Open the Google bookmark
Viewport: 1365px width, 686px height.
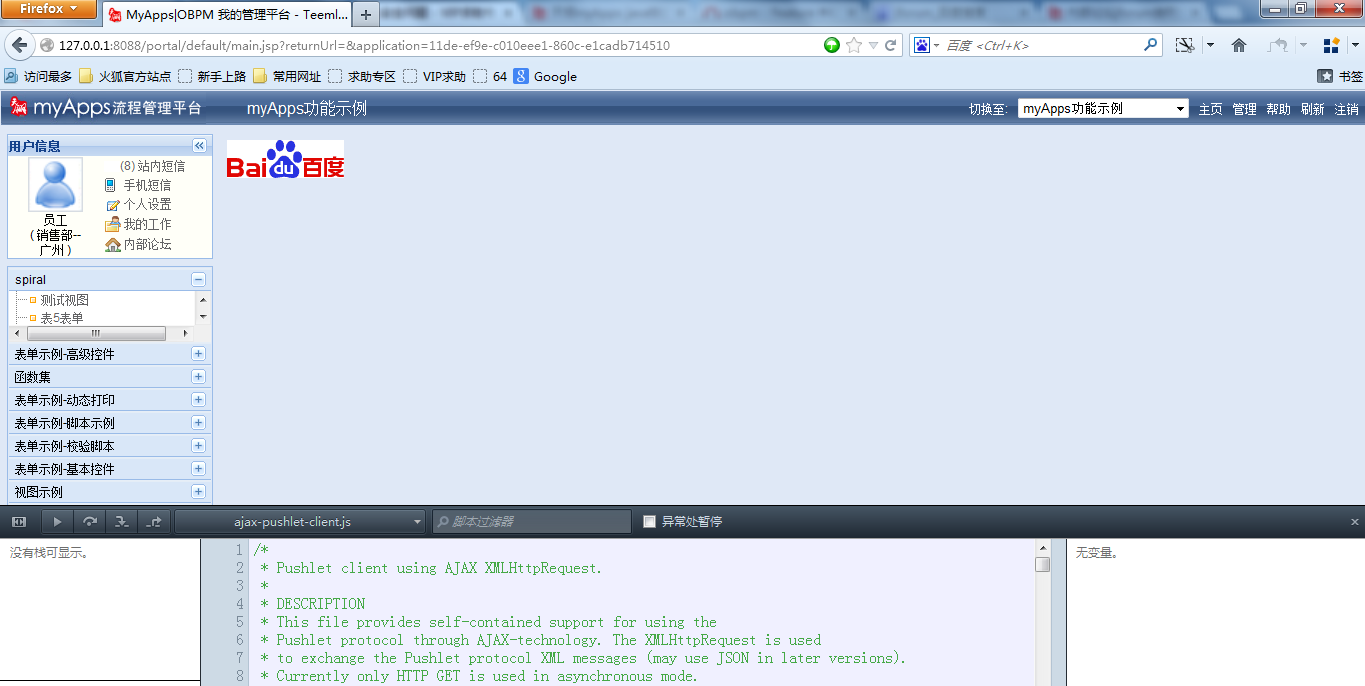(x=545, y=76)
